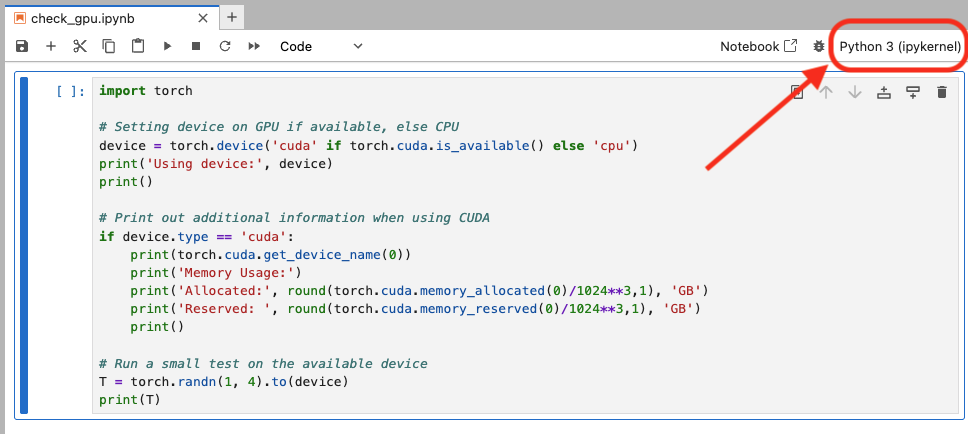
Task: Open the Notebook external link
Action: (759, 46)
